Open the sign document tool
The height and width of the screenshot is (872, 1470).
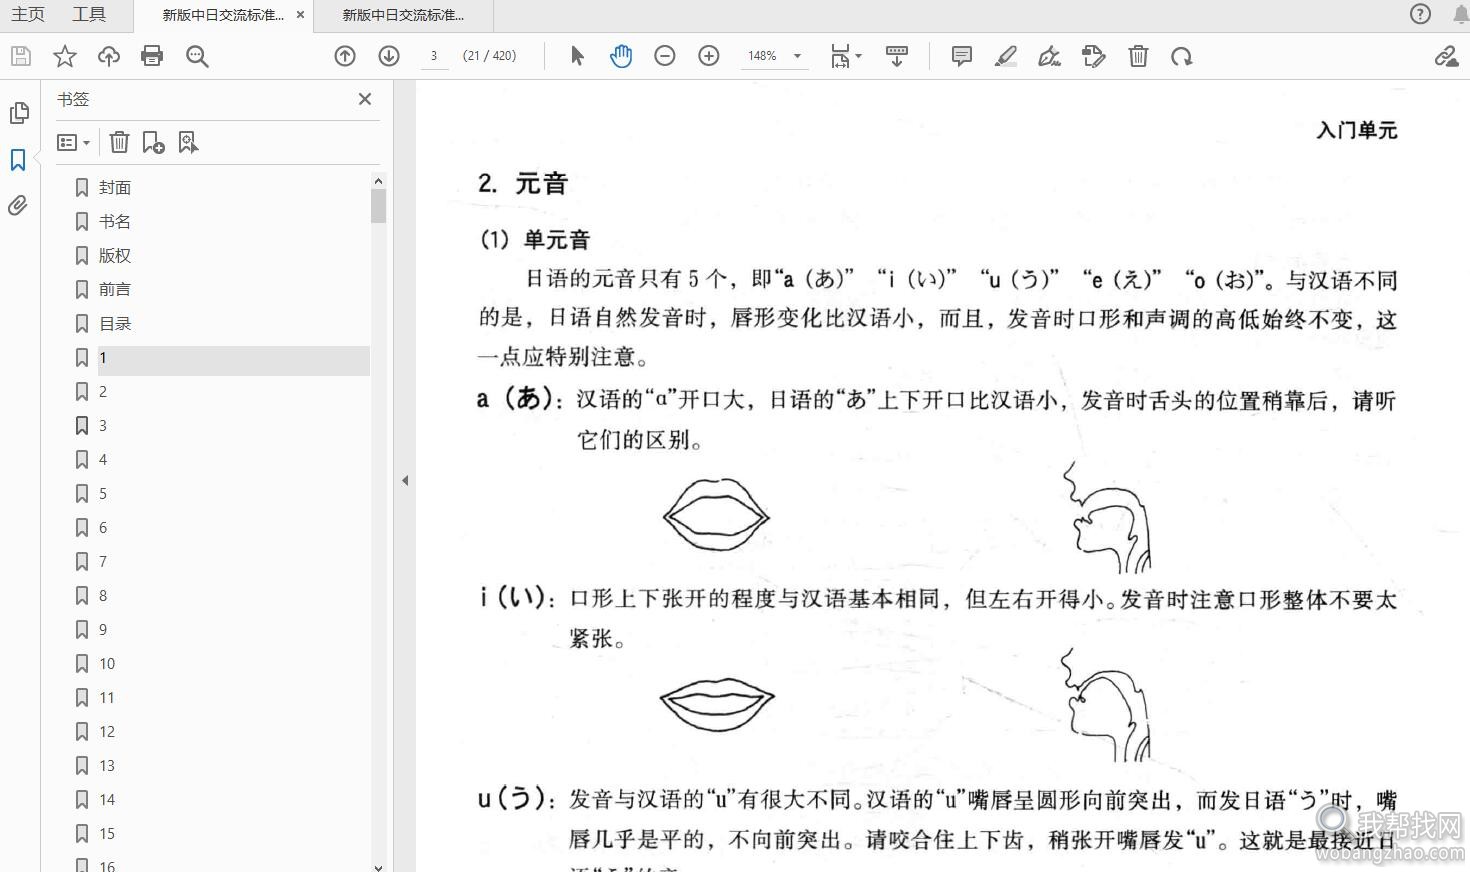tap(1050, 56)
